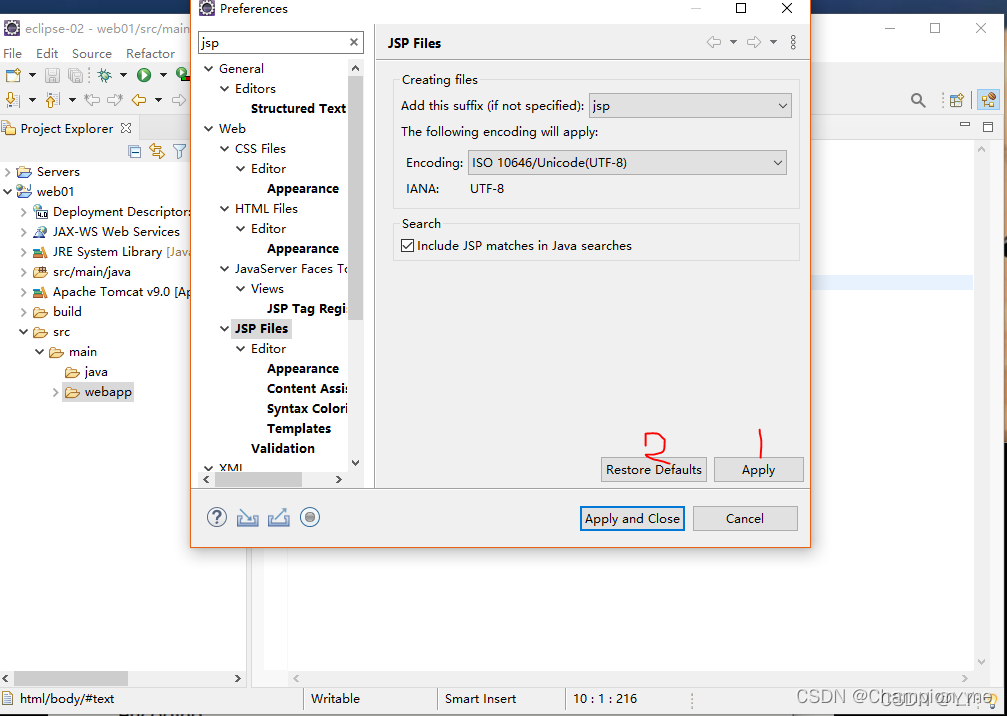The image size is (1007, 716).
Task: Select the src/main/java folder
Action: tap(91, 272)
